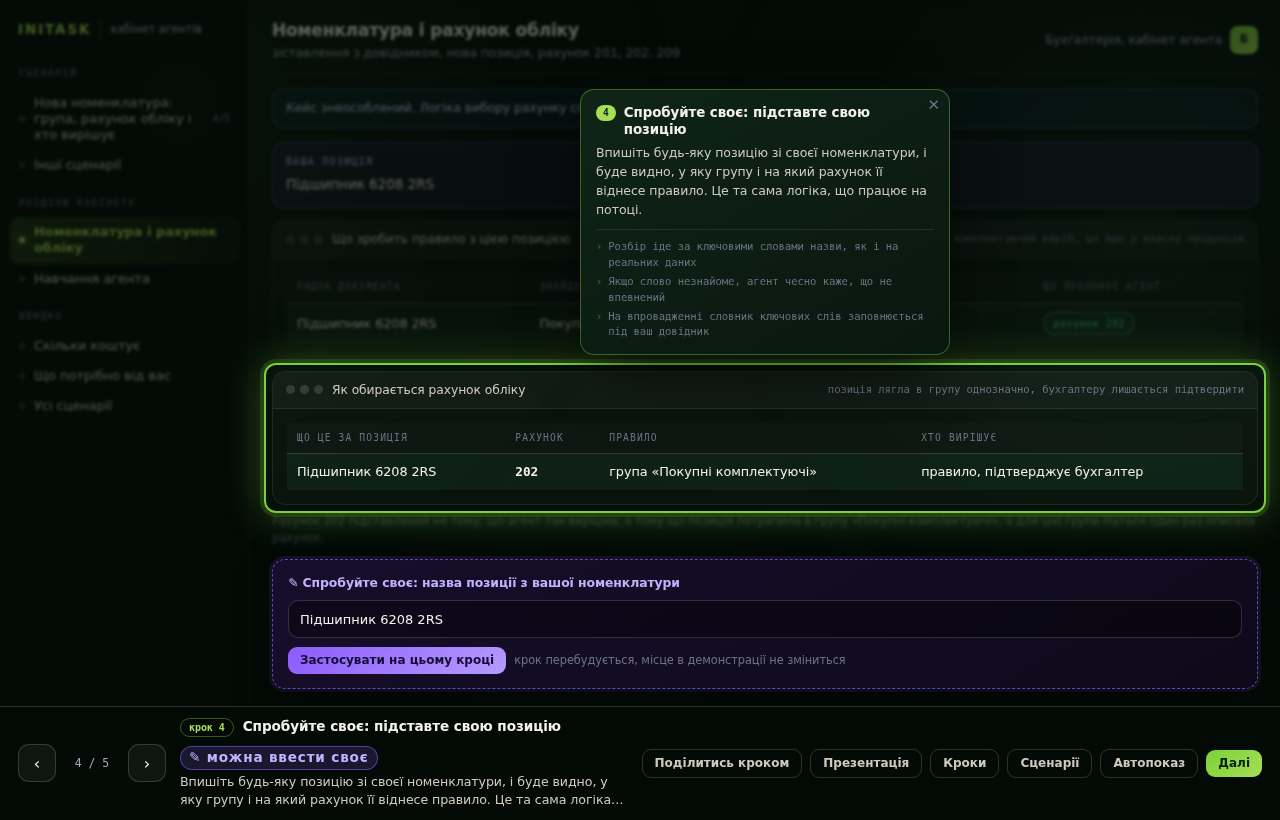Image resolution: width=1280 pixels, height=820 pixels.
Task: Click the INITASK logo
Action: pyautogui.click(x=54, y=29)
